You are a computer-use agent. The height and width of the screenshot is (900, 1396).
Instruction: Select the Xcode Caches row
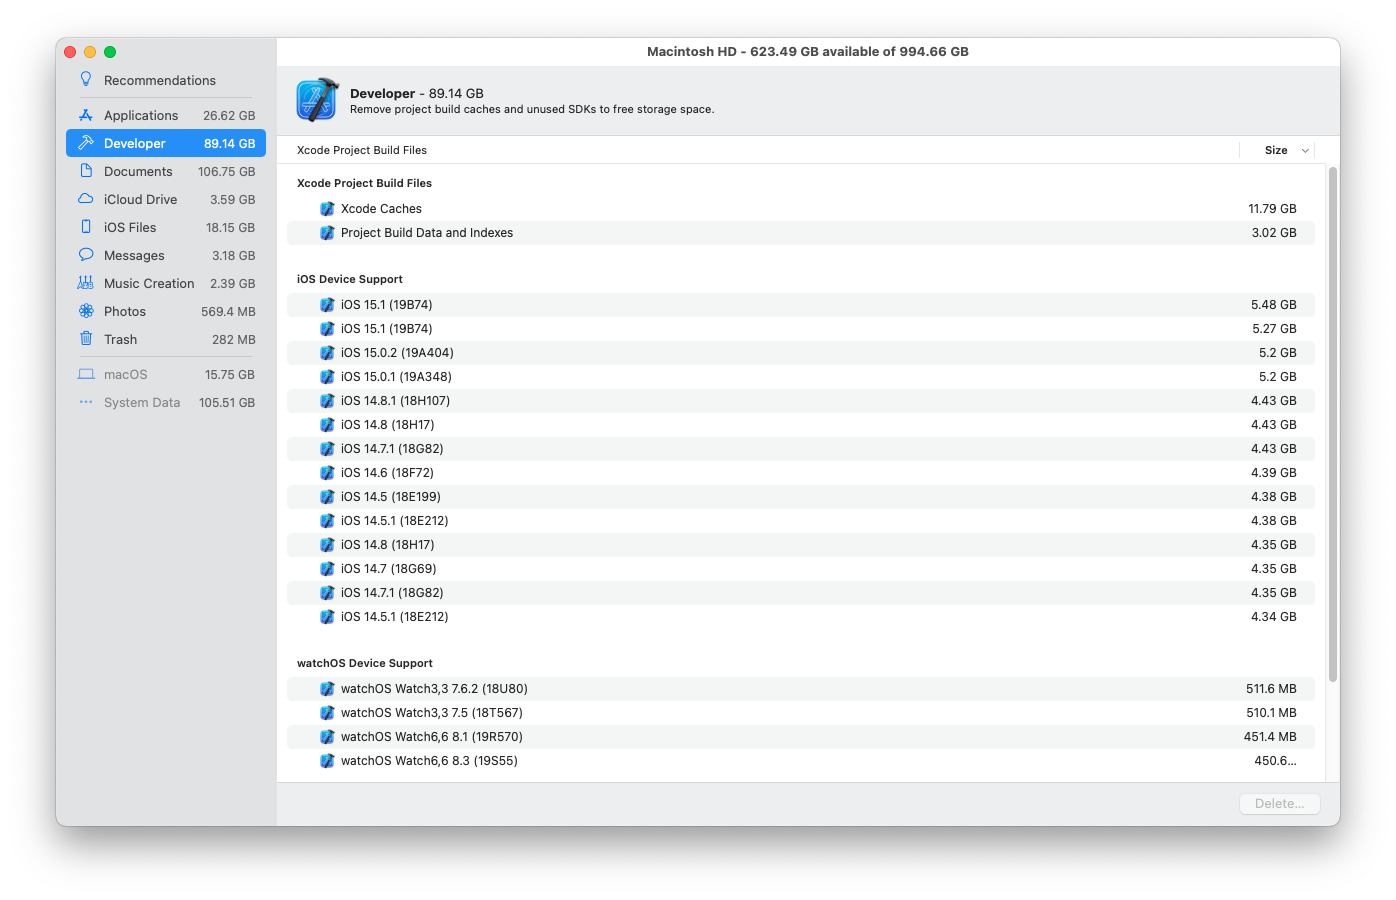coord(801,209)
